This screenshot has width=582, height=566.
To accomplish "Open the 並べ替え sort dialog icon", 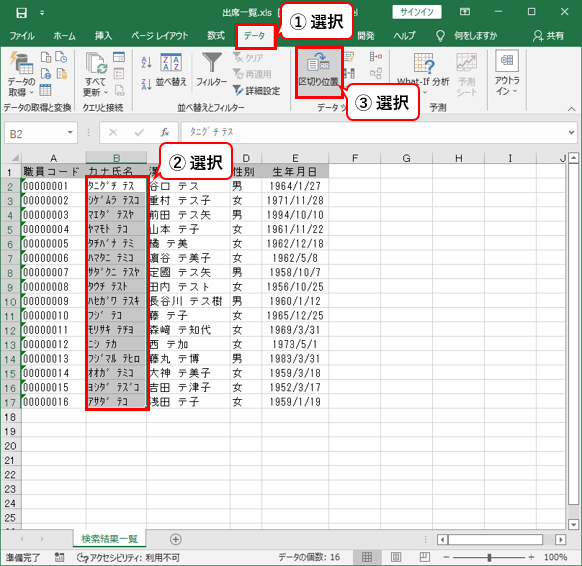I will pos(171,62).
